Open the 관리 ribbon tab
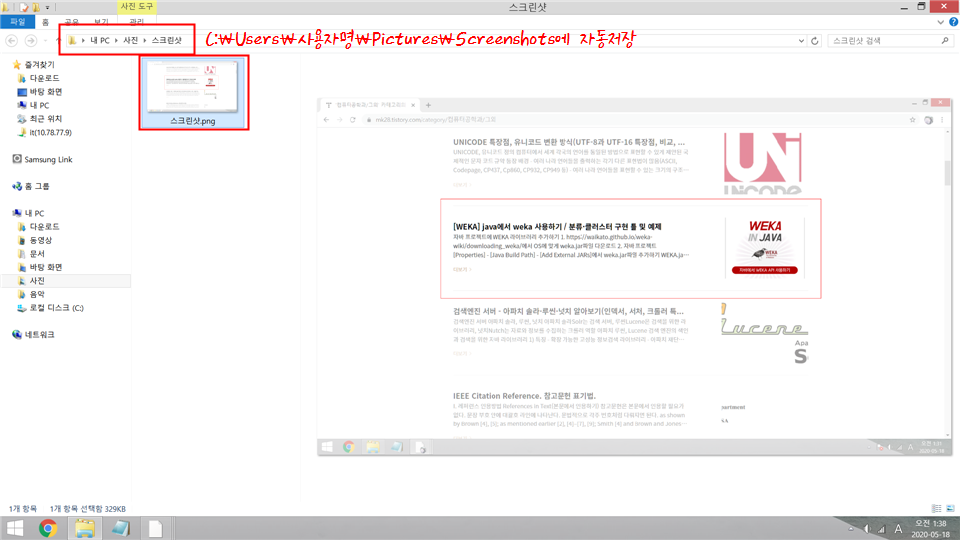Image resolution: width=960 pixels, height=540 pixels. pyautogui.click(x=137, y=22)
